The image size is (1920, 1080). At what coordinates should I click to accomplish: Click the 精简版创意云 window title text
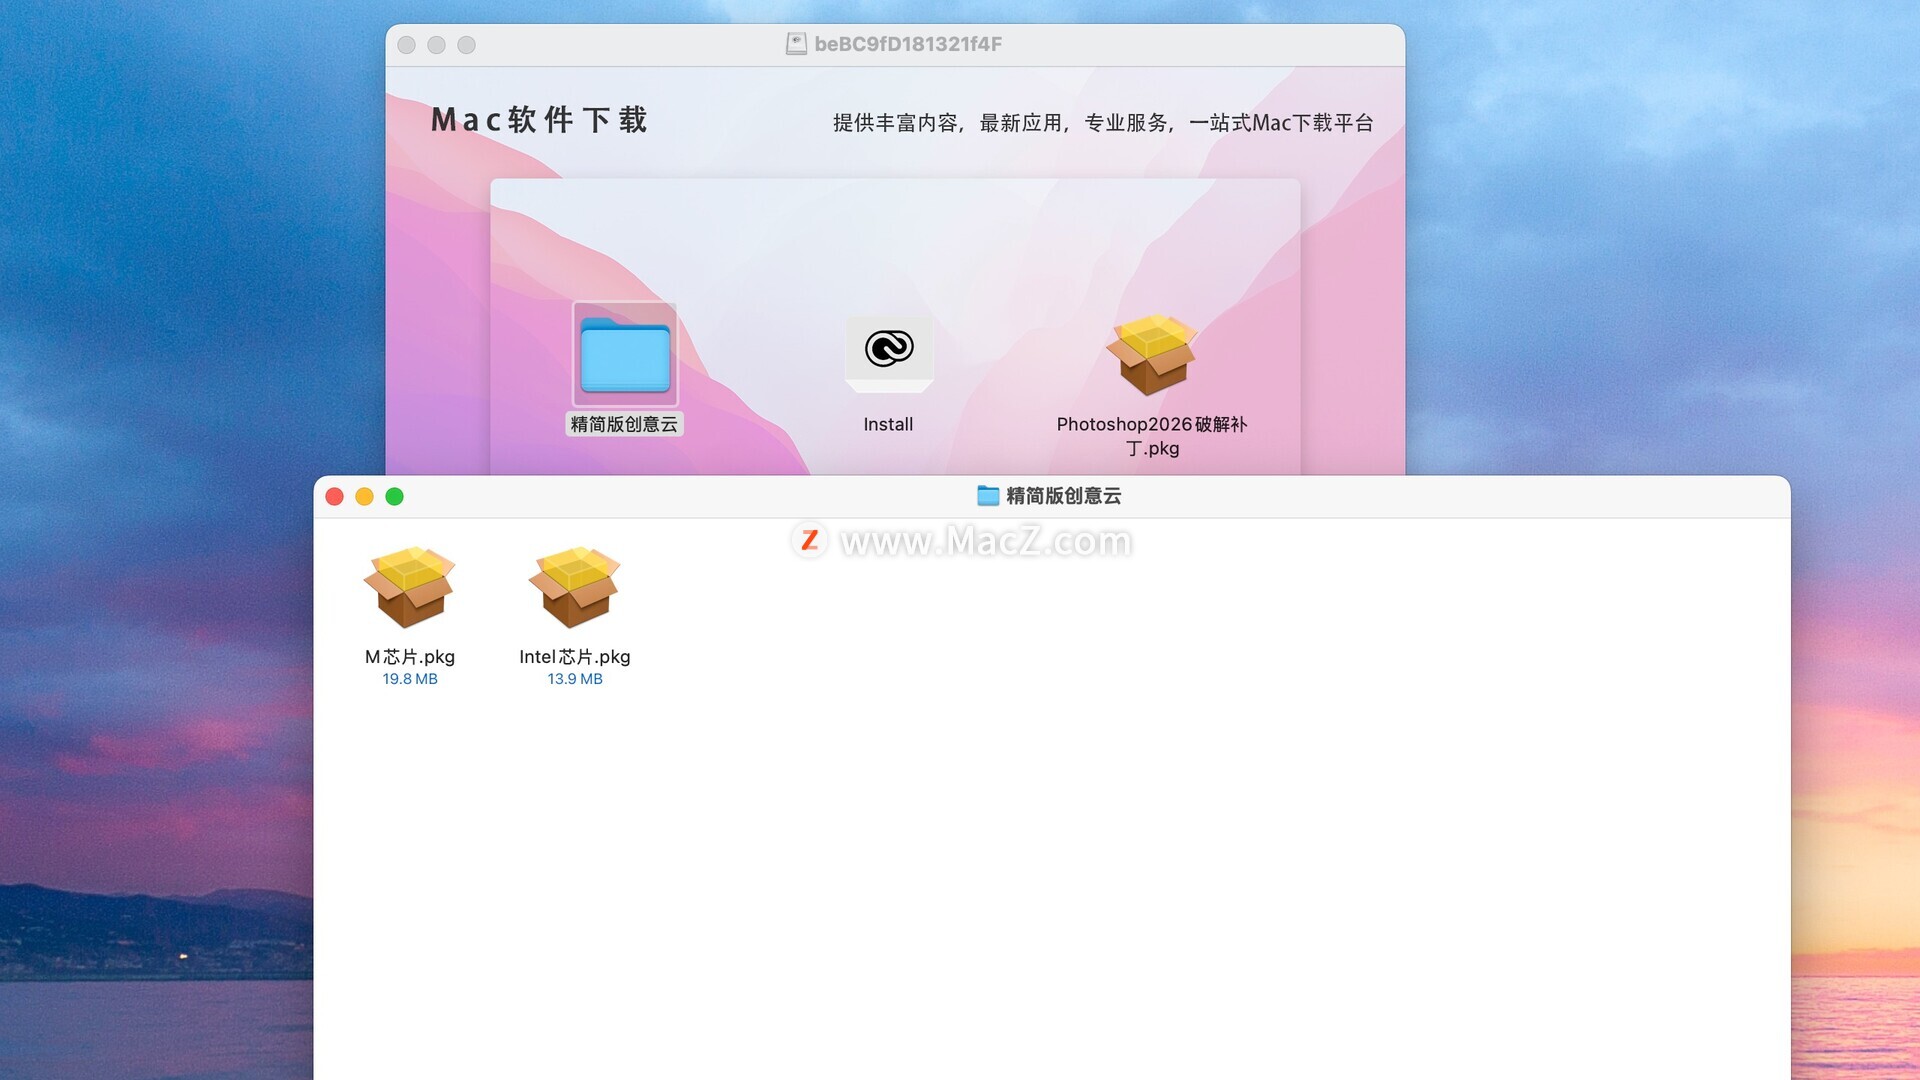point(1063,496)
